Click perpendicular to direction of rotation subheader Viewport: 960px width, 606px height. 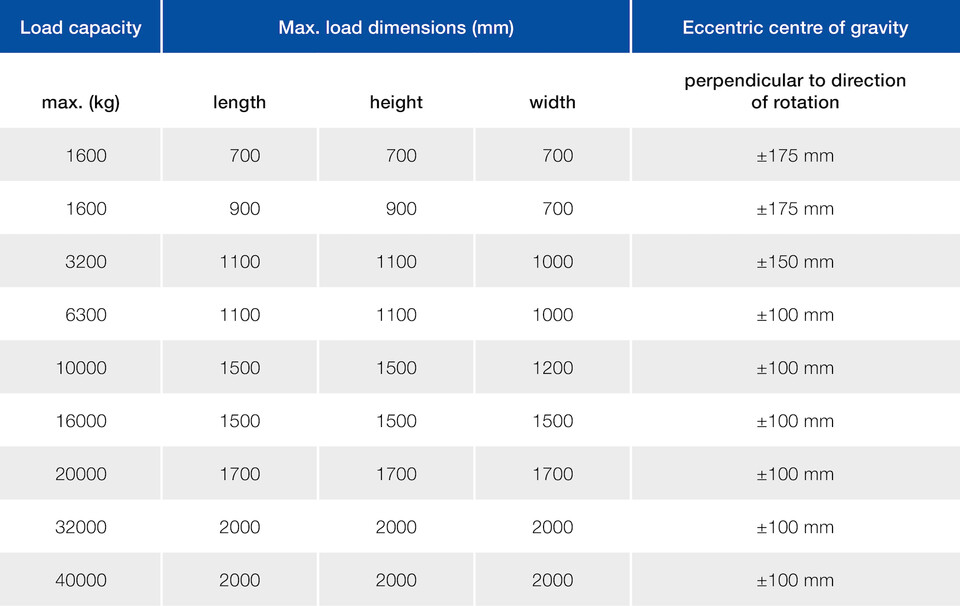795,91
